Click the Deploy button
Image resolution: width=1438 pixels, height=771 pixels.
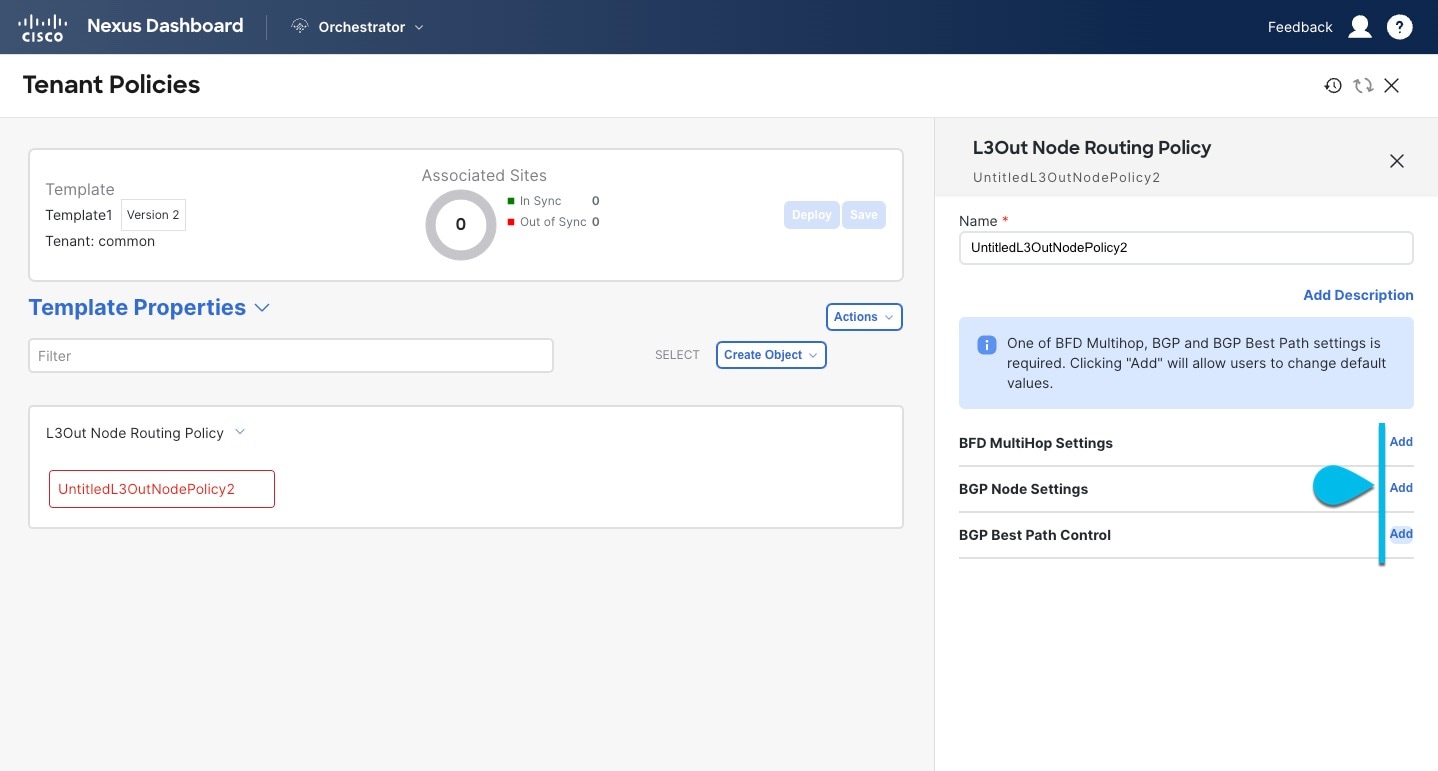tap(812, 215)
